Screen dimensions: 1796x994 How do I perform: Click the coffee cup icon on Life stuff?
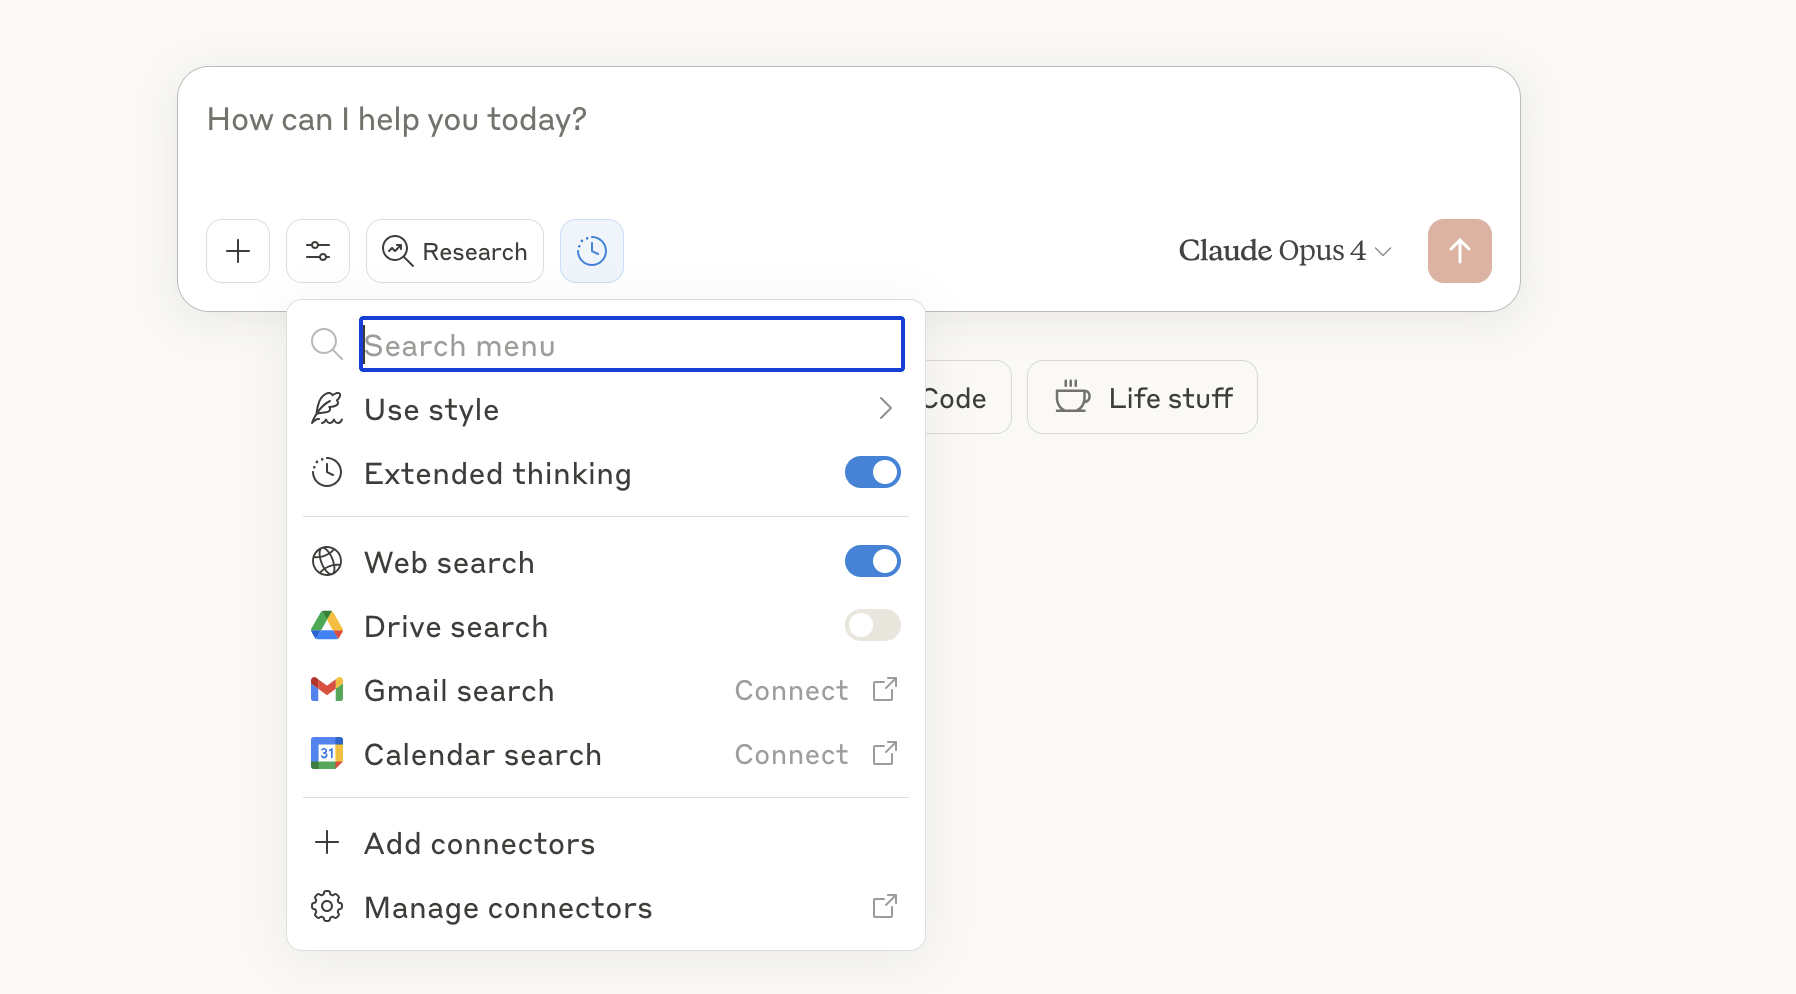pos(1072,396)
